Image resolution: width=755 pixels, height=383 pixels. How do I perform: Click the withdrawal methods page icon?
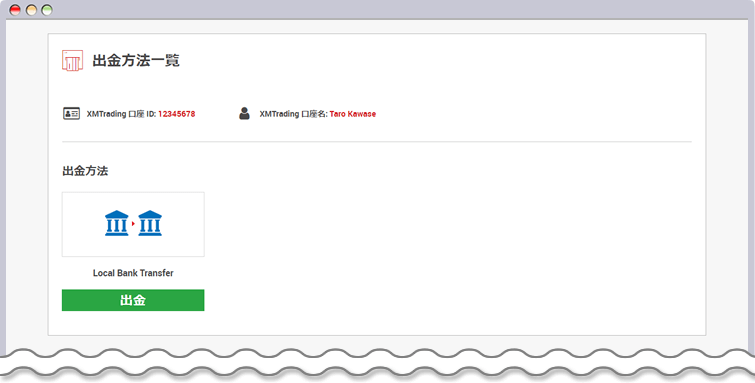click(72, 61)
